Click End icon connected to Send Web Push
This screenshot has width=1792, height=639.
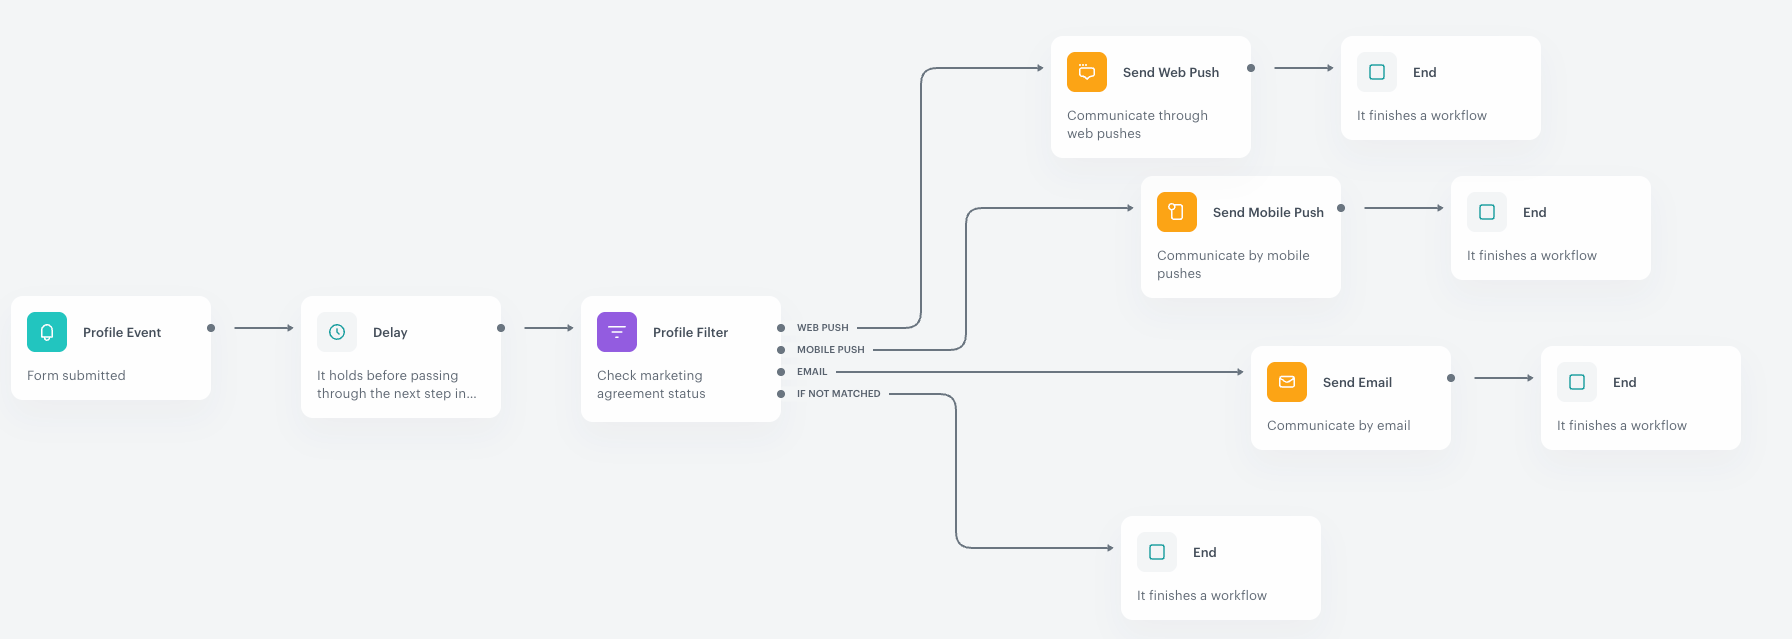1377,72
